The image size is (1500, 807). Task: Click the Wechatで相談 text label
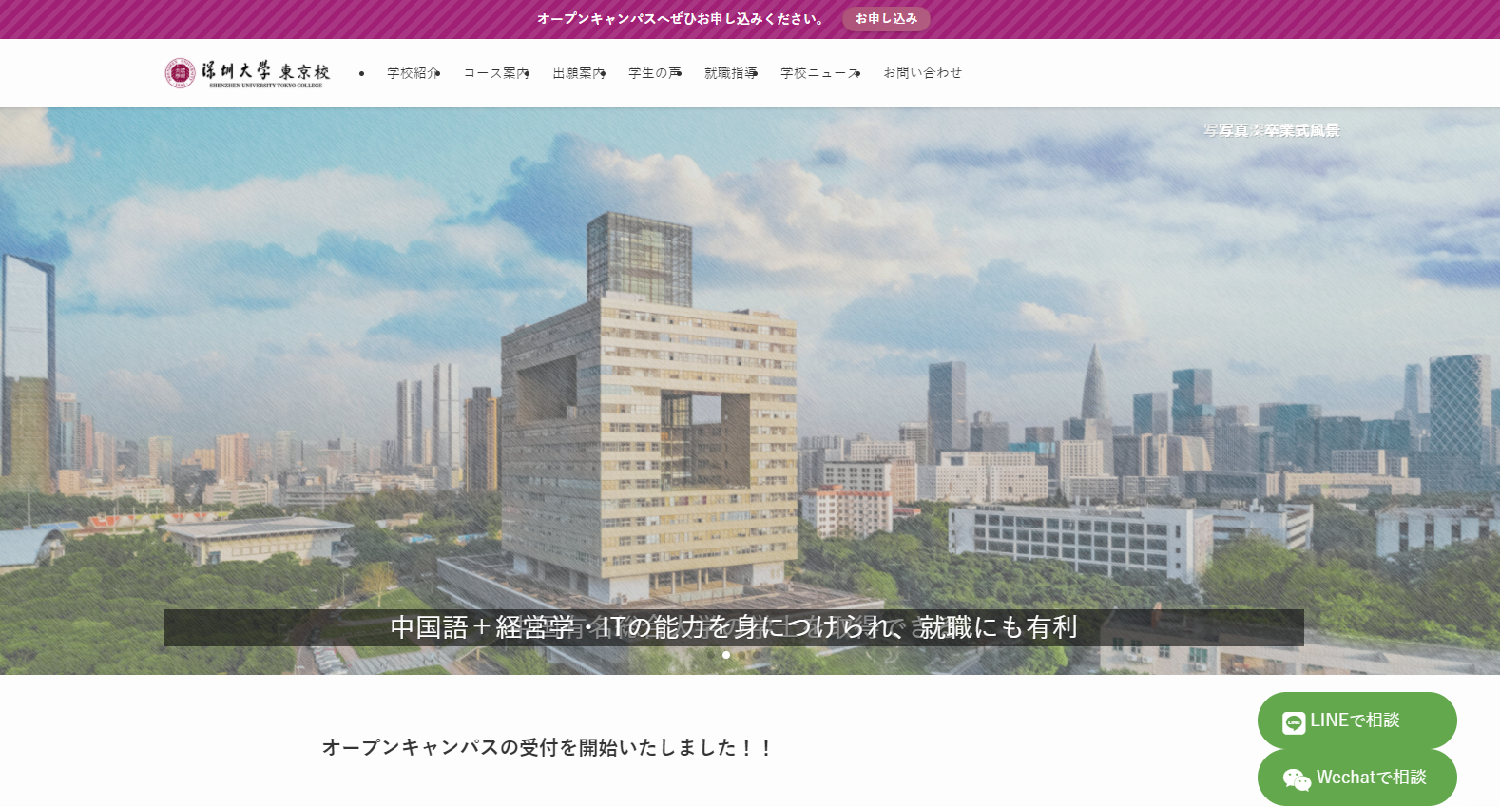click(x=1371, y=777)
